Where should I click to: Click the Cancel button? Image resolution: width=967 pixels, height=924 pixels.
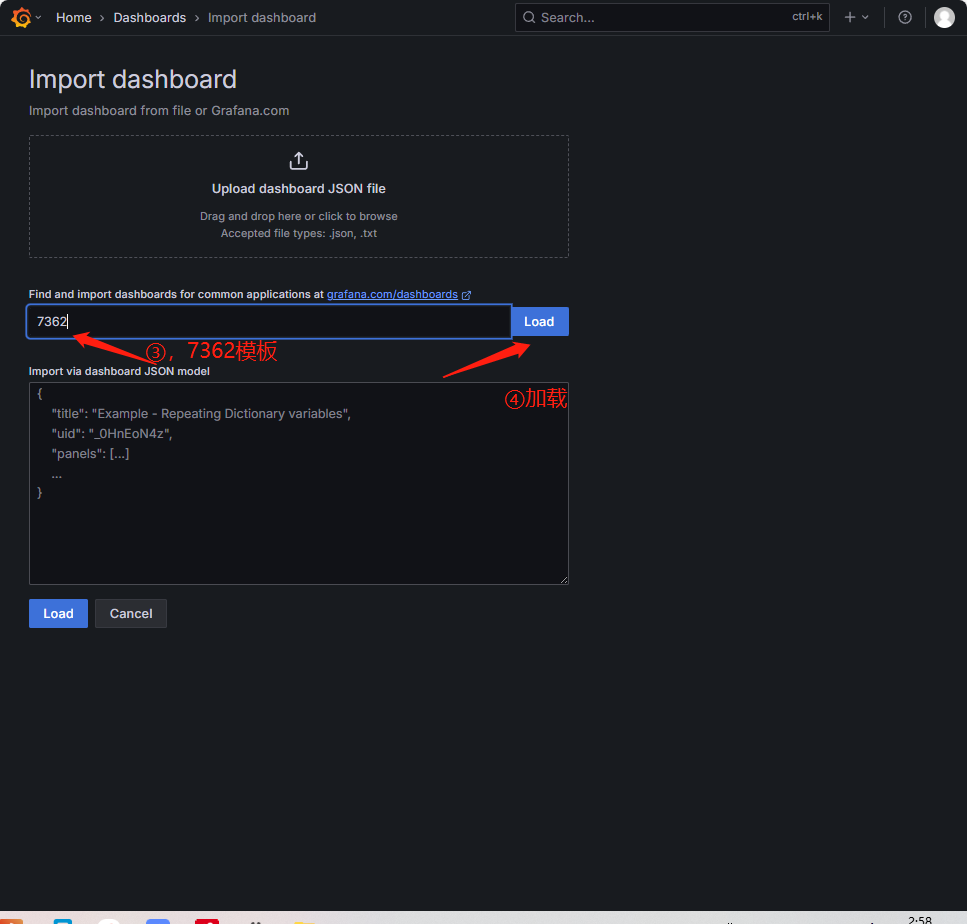click(130, 613)
